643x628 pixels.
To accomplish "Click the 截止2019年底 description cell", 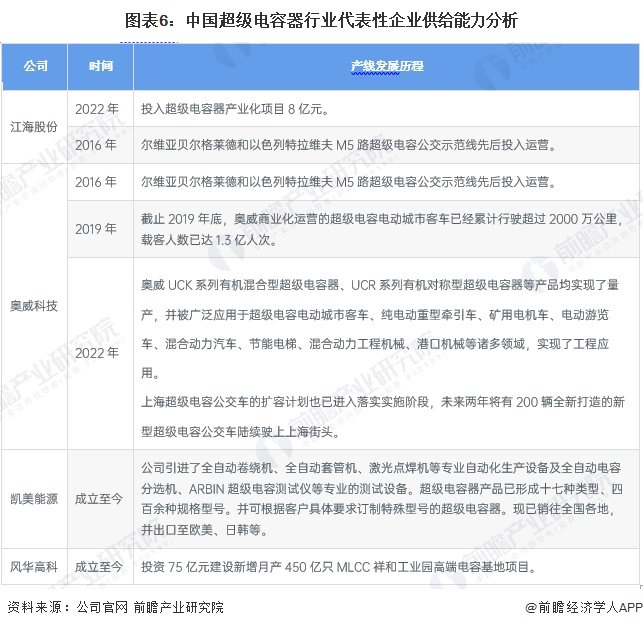I will [386, 229].
